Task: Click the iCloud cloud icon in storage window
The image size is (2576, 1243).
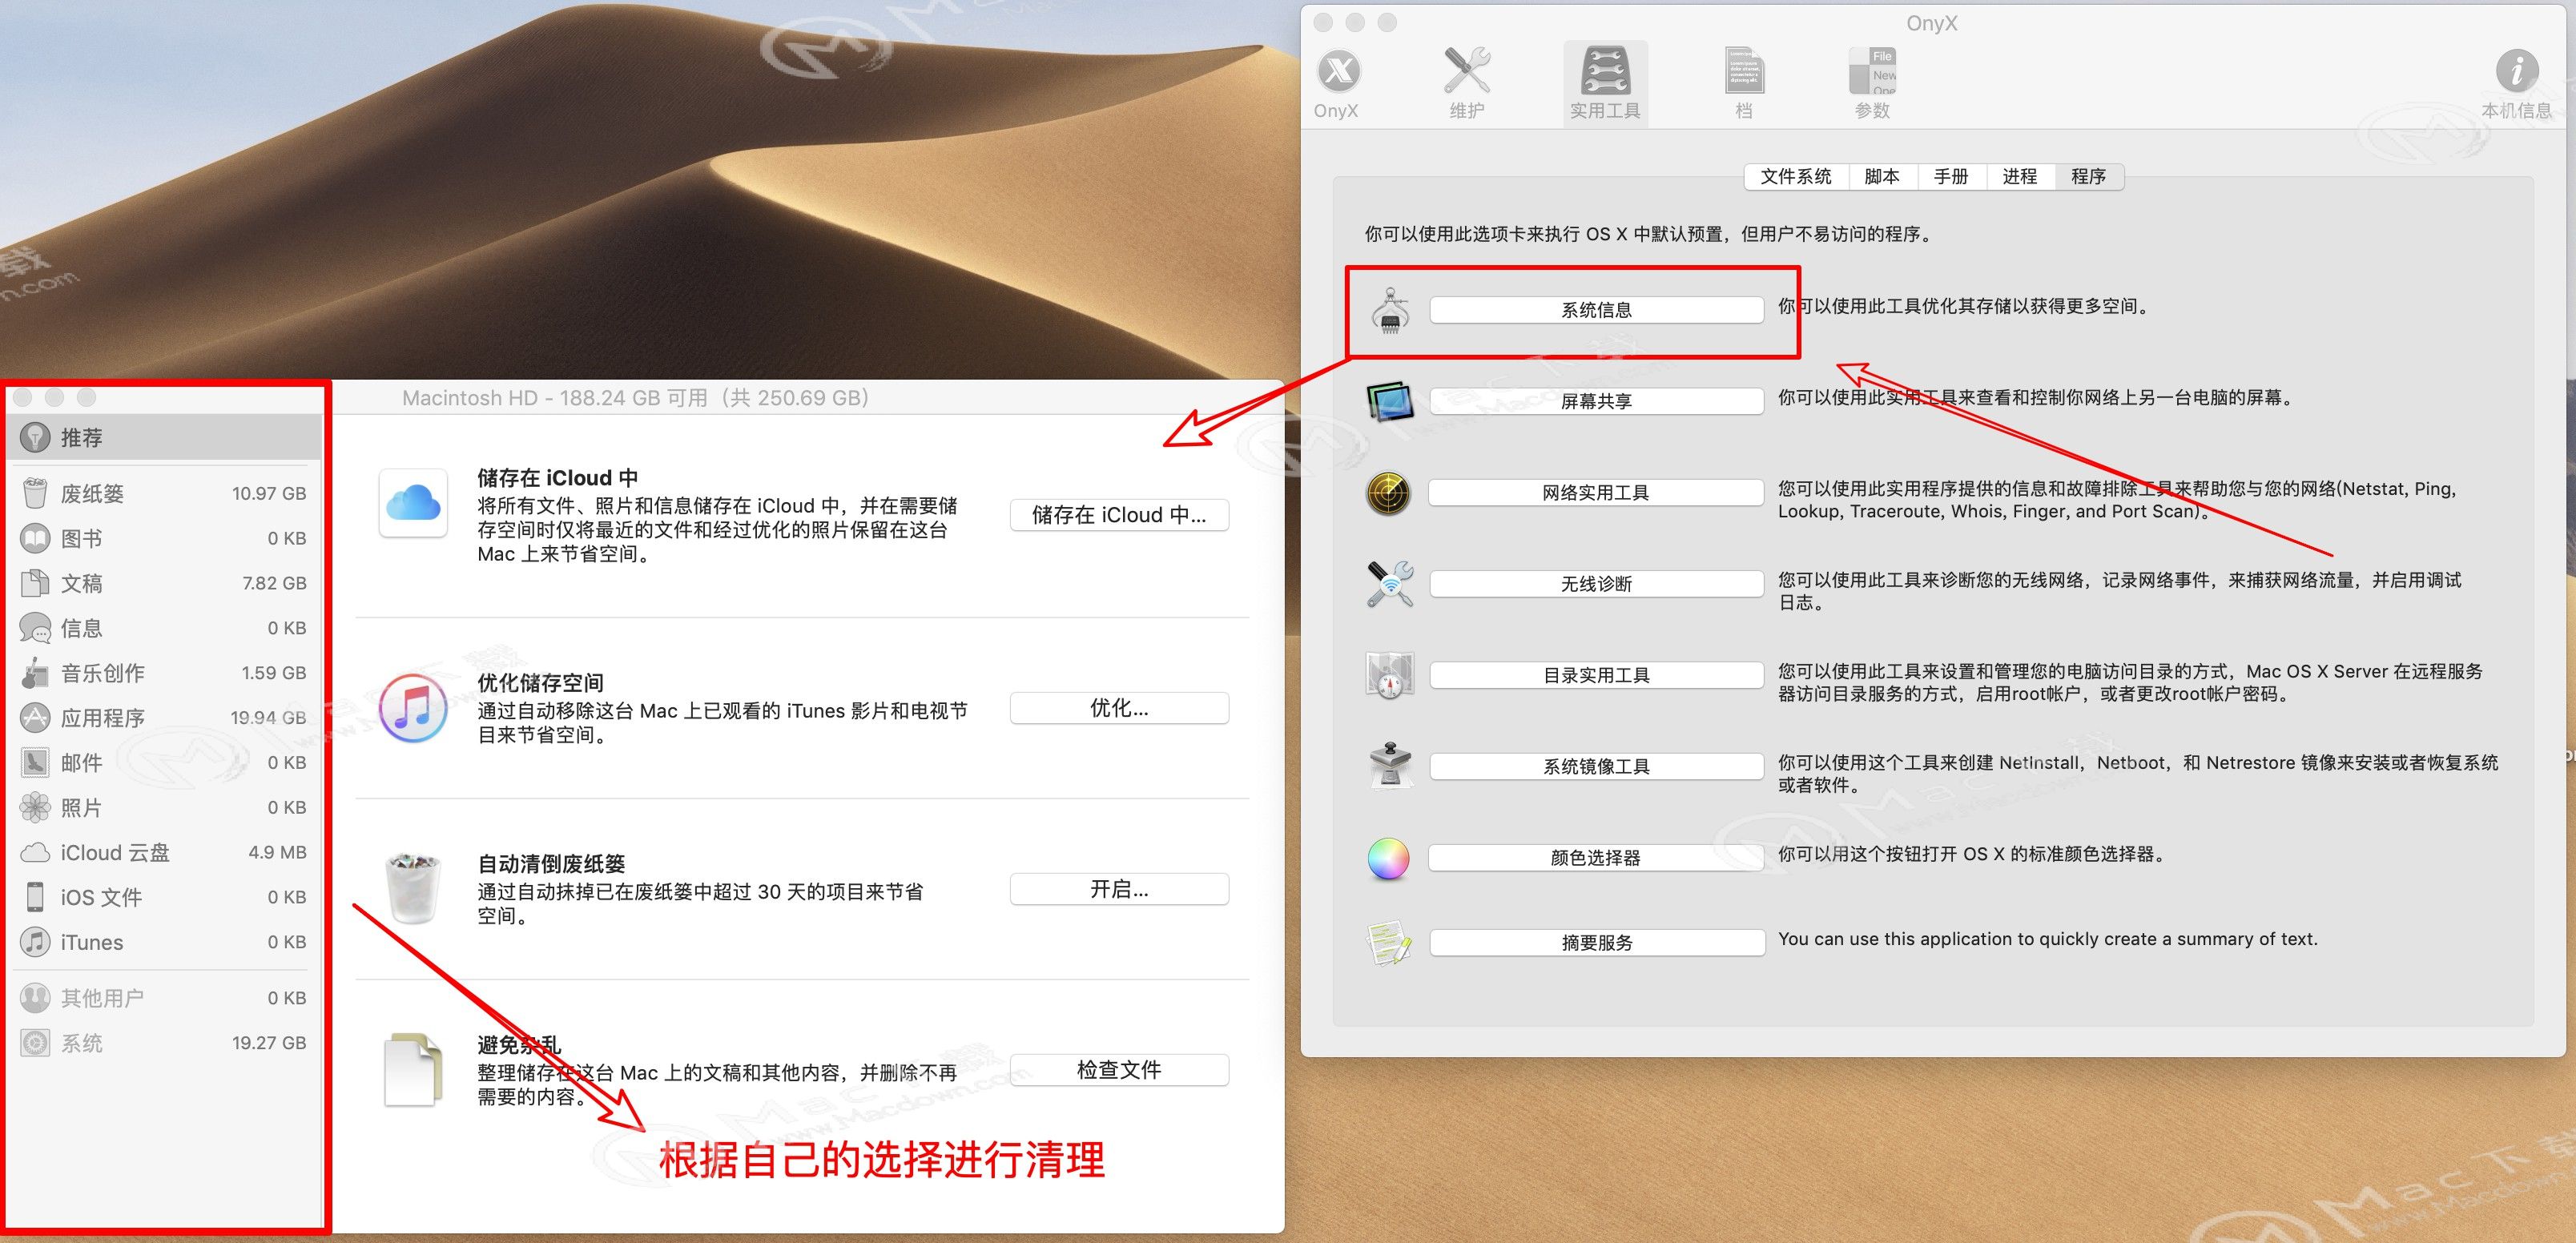Action: pos(413,503)
